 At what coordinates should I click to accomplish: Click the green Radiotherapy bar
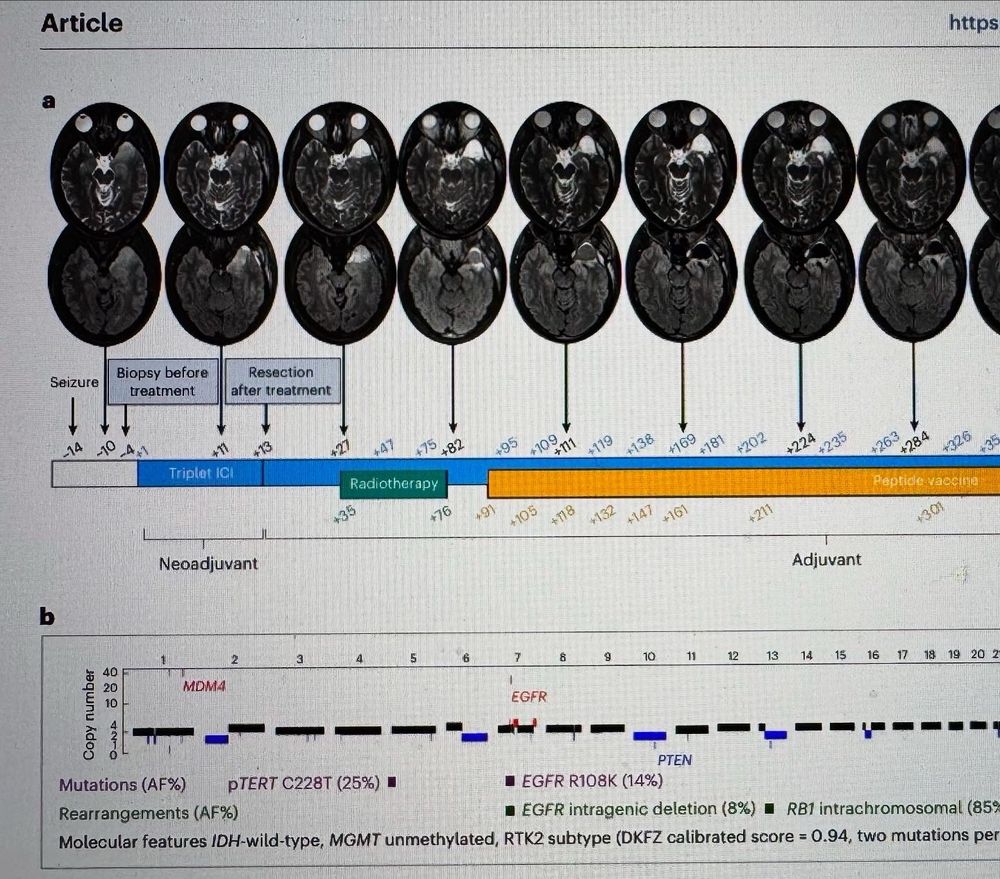tap(393, 484)
